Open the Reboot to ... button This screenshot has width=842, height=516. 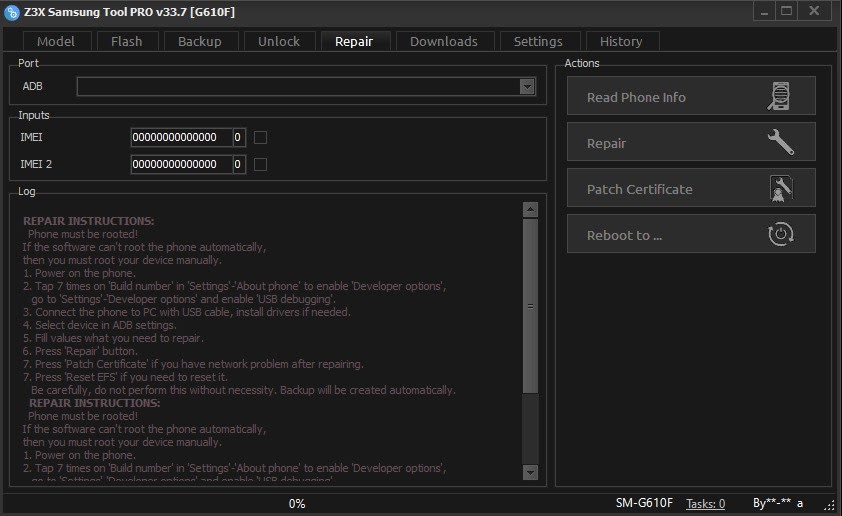[691, 234]
